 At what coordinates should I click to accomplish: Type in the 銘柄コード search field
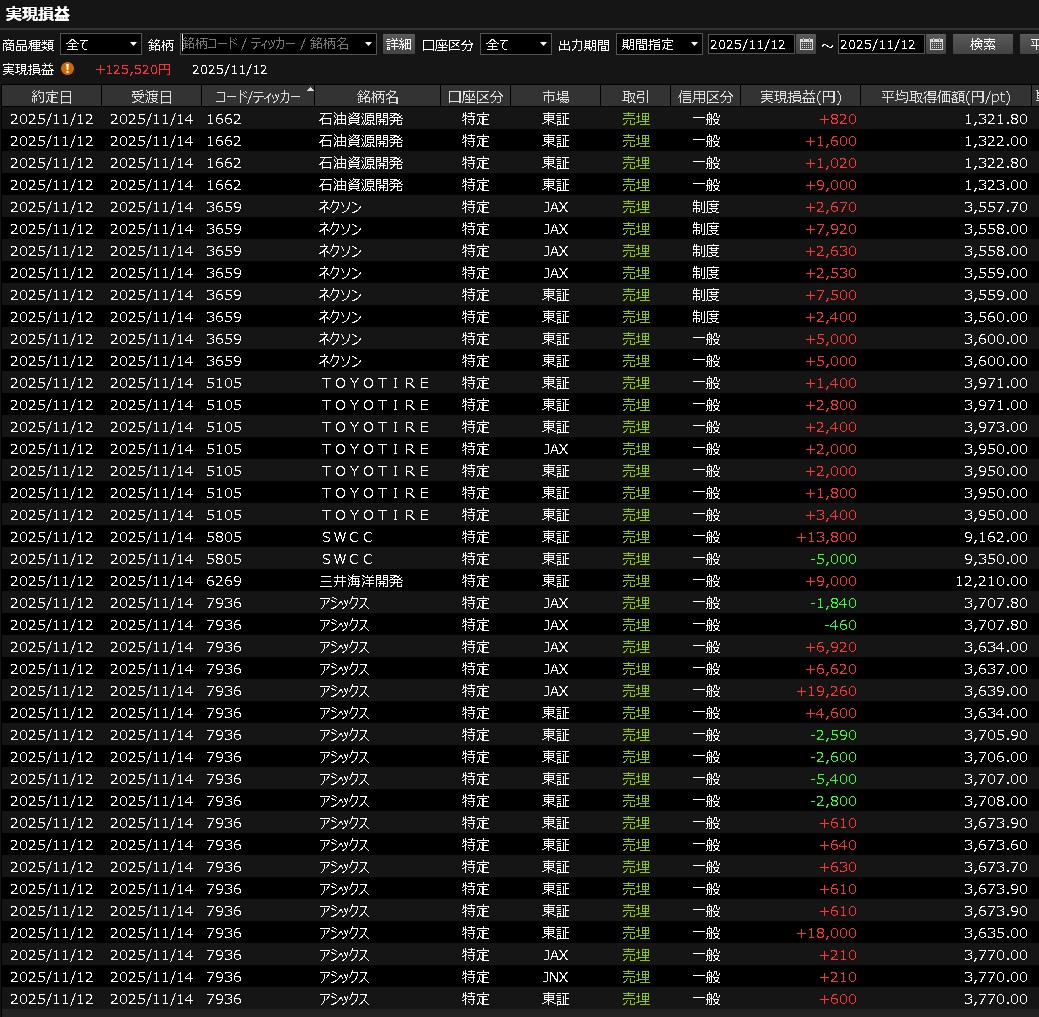click(x=268, y=44)
